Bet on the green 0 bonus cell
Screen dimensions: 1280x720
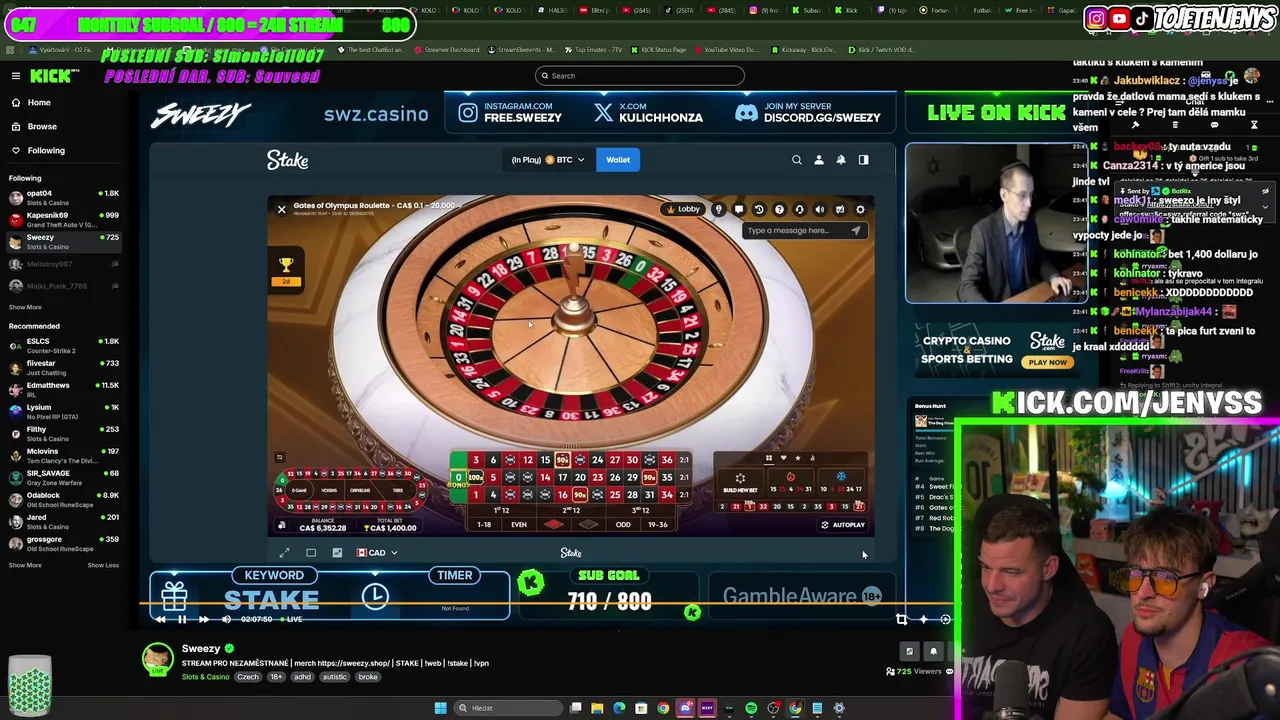[x=458, y=477]
